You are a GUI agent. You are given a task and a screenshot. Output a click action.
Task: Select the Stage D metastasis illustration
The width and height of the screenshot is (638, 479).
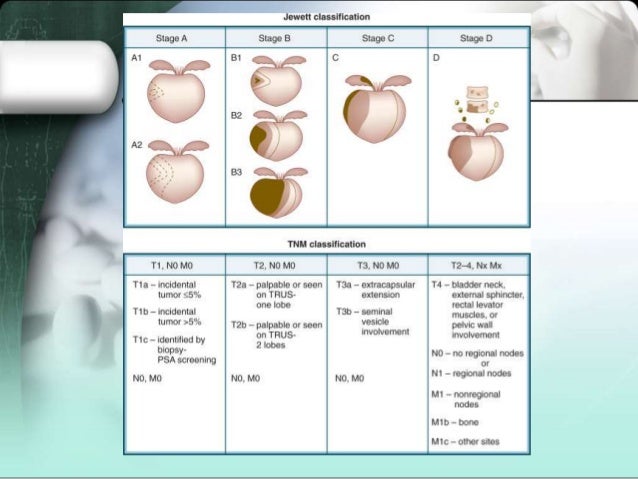click(478, 133)
